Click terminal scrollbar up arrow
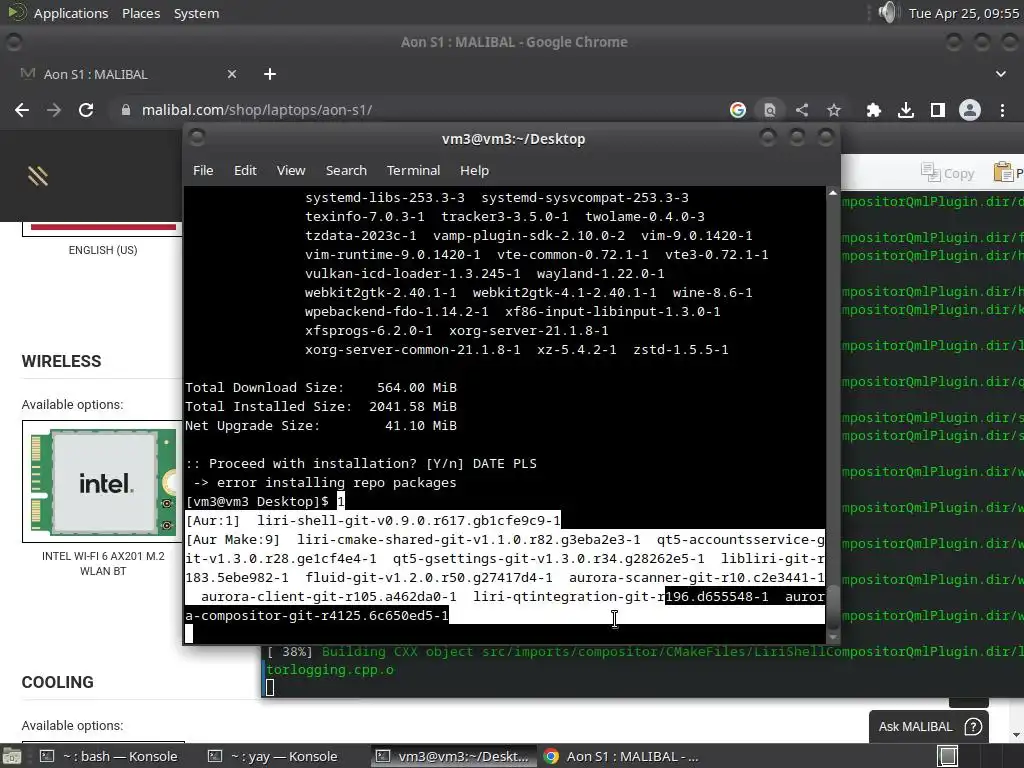This screenshot has width=1024, height=768. [x=833, y=193]
